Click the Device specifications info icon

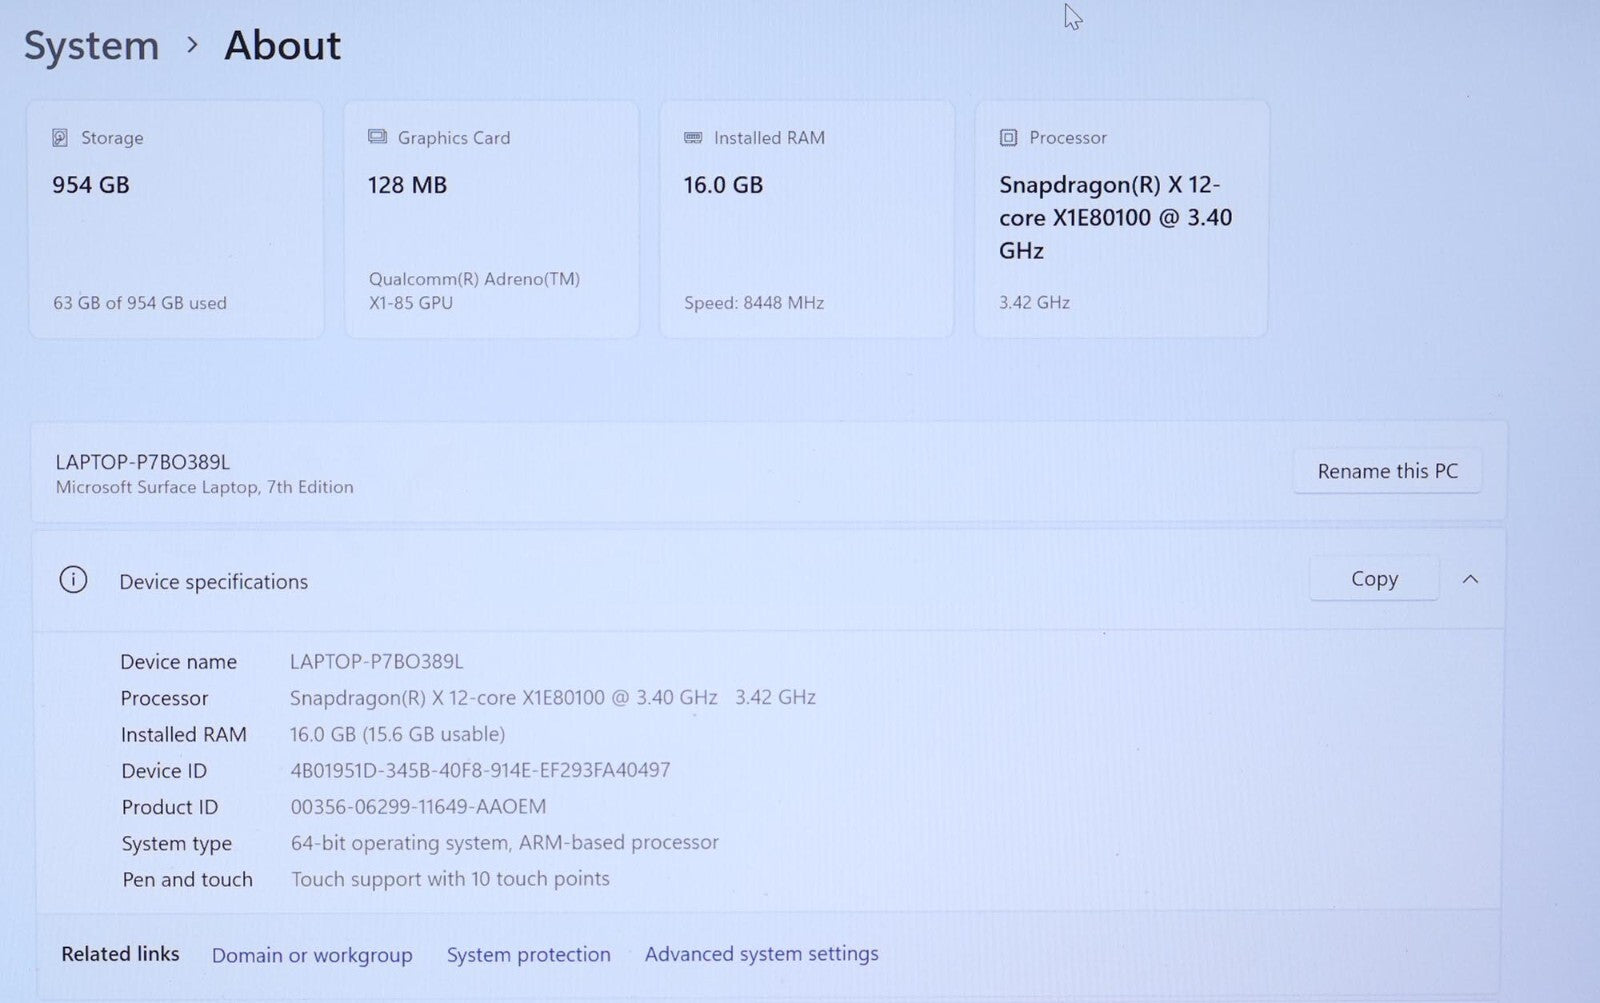coord(73,580)
